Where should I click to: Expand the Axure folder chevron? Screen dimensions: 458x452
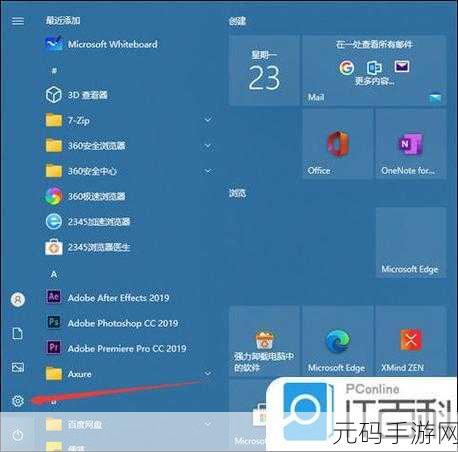(208, 373)
